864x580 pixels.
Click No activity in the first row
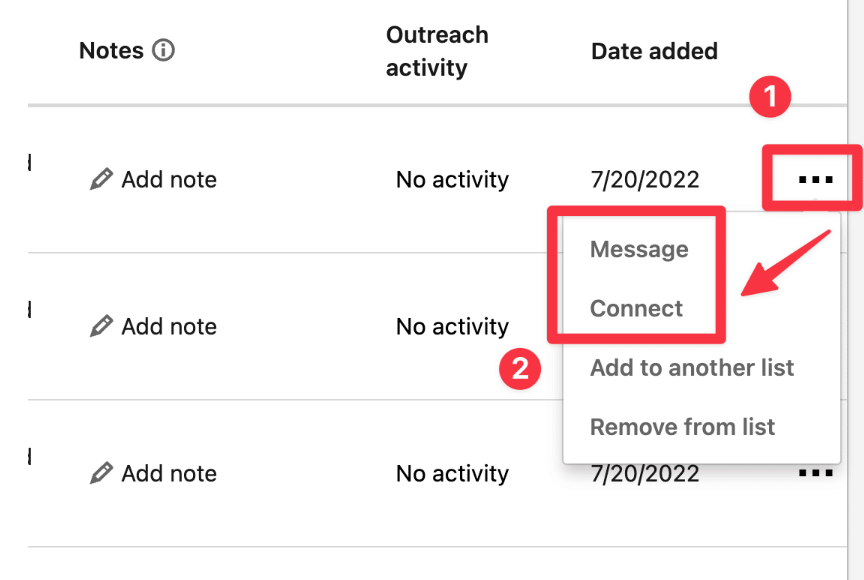pyautogui.click(x=452, y=180)
